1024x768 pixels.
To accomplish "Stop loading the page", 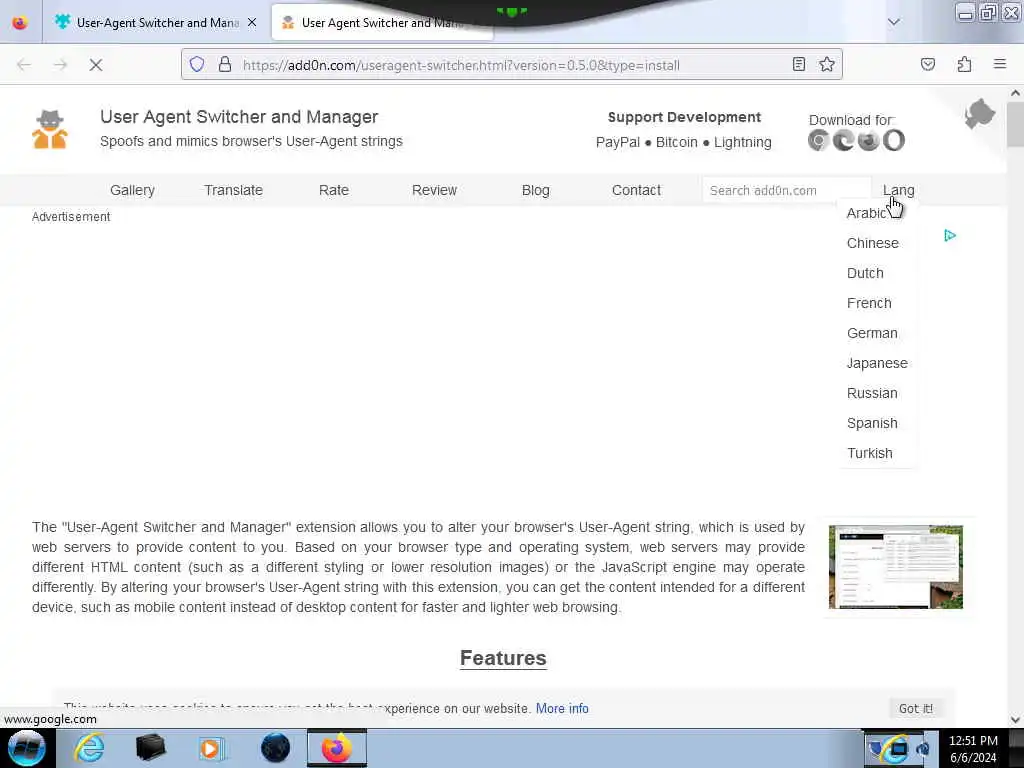I will [96, 65].
